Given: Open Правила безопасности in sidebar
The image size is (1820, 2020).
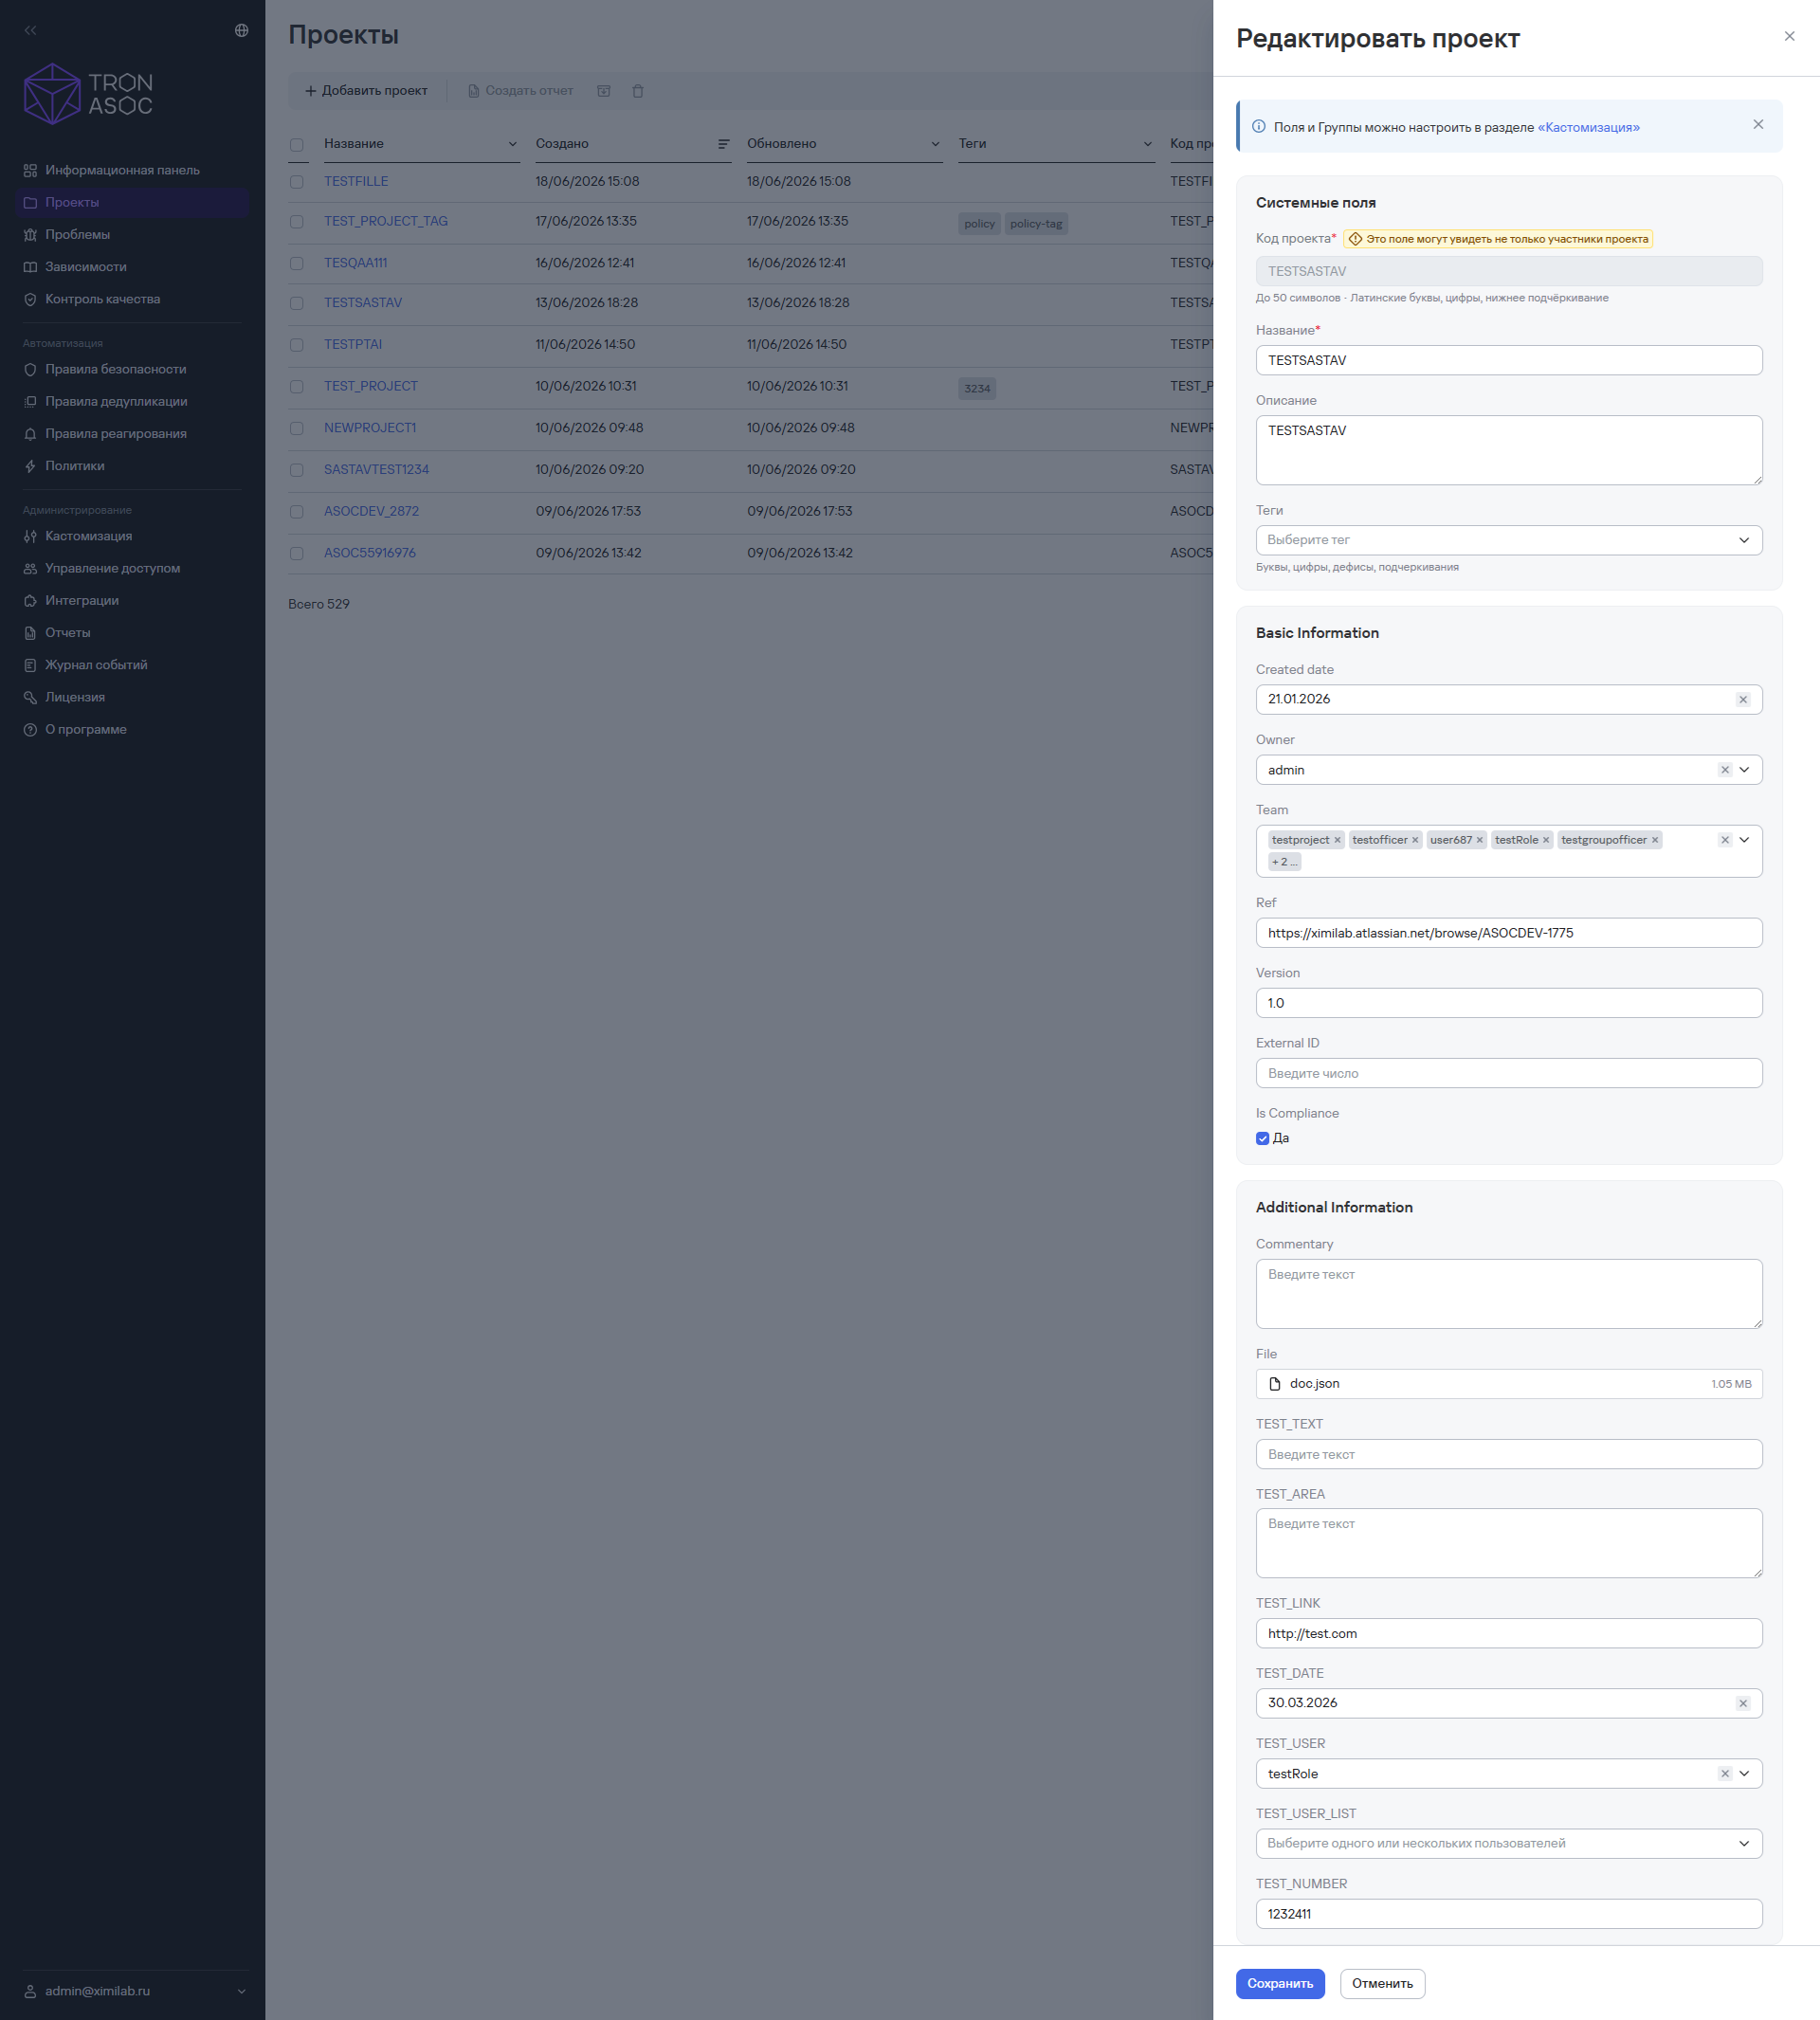Looking at the screenshot, I should (x=132, y=369).
